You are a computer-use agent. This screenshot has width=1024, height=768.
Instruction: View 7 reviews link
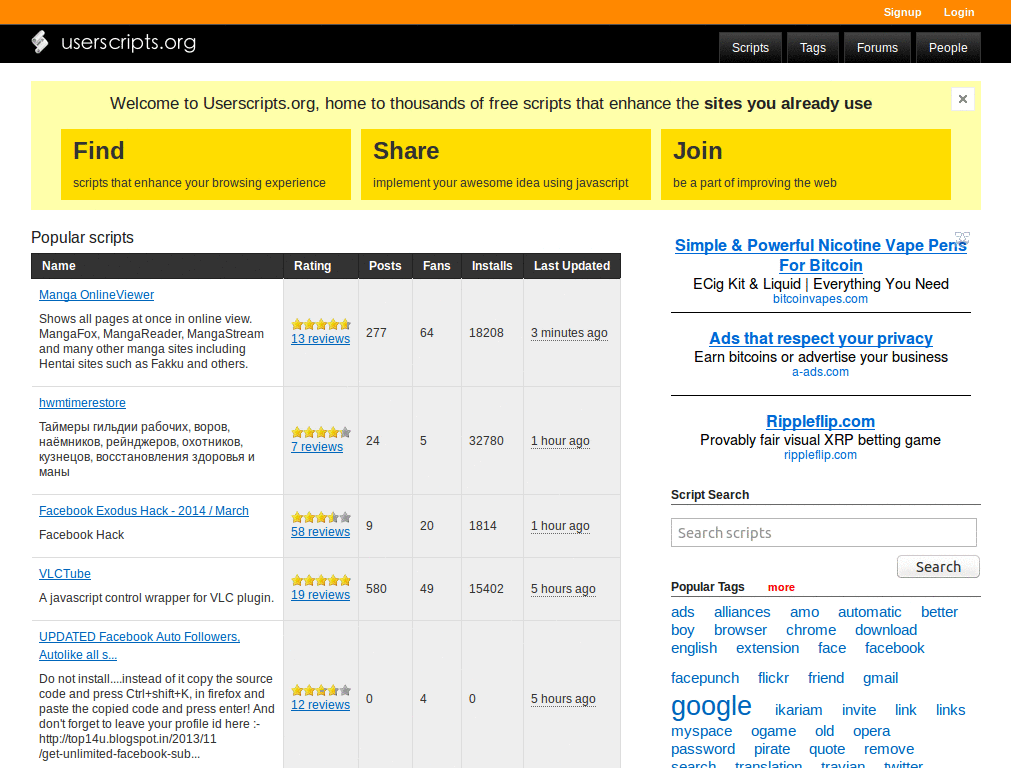coord(317,447)
